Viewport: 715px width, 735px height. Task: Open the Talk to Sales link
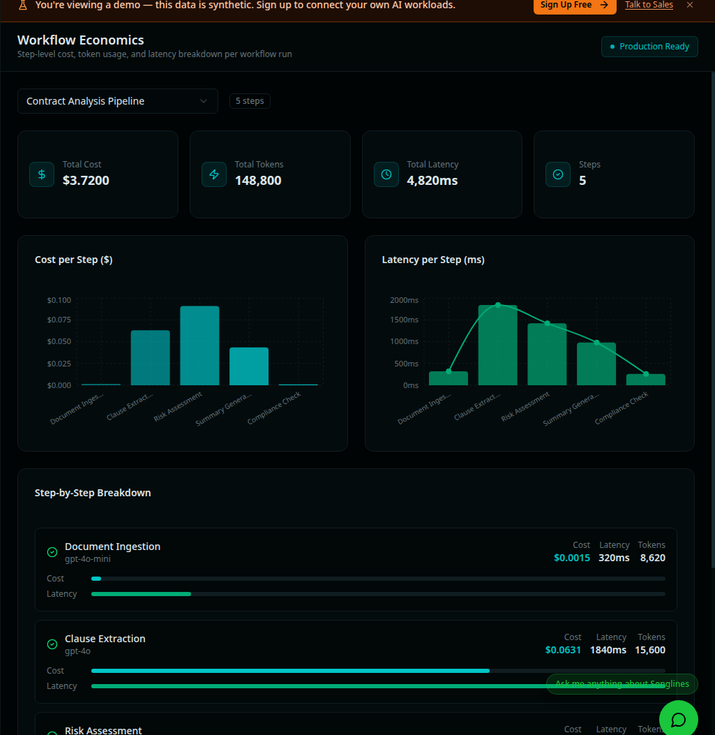648,5
